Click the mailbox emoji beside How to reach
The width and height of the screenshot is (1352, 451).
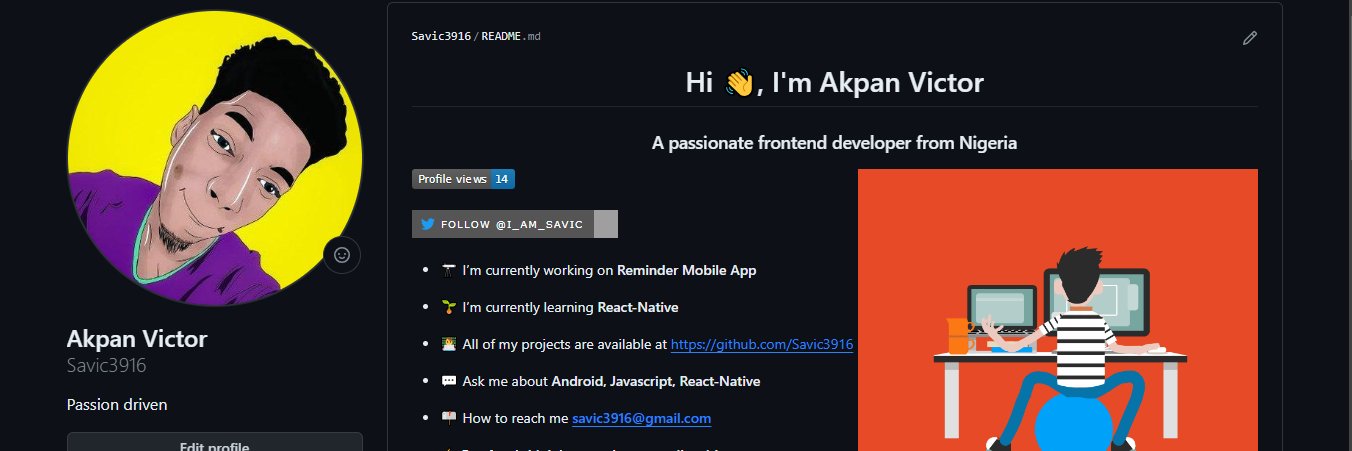coord(449,419)
